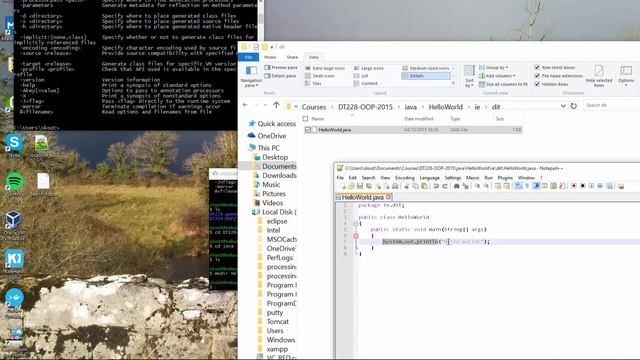Viewport: 640px width, 360px height.
Task: Open the Navigation pane dropdown
Action: 251,77
